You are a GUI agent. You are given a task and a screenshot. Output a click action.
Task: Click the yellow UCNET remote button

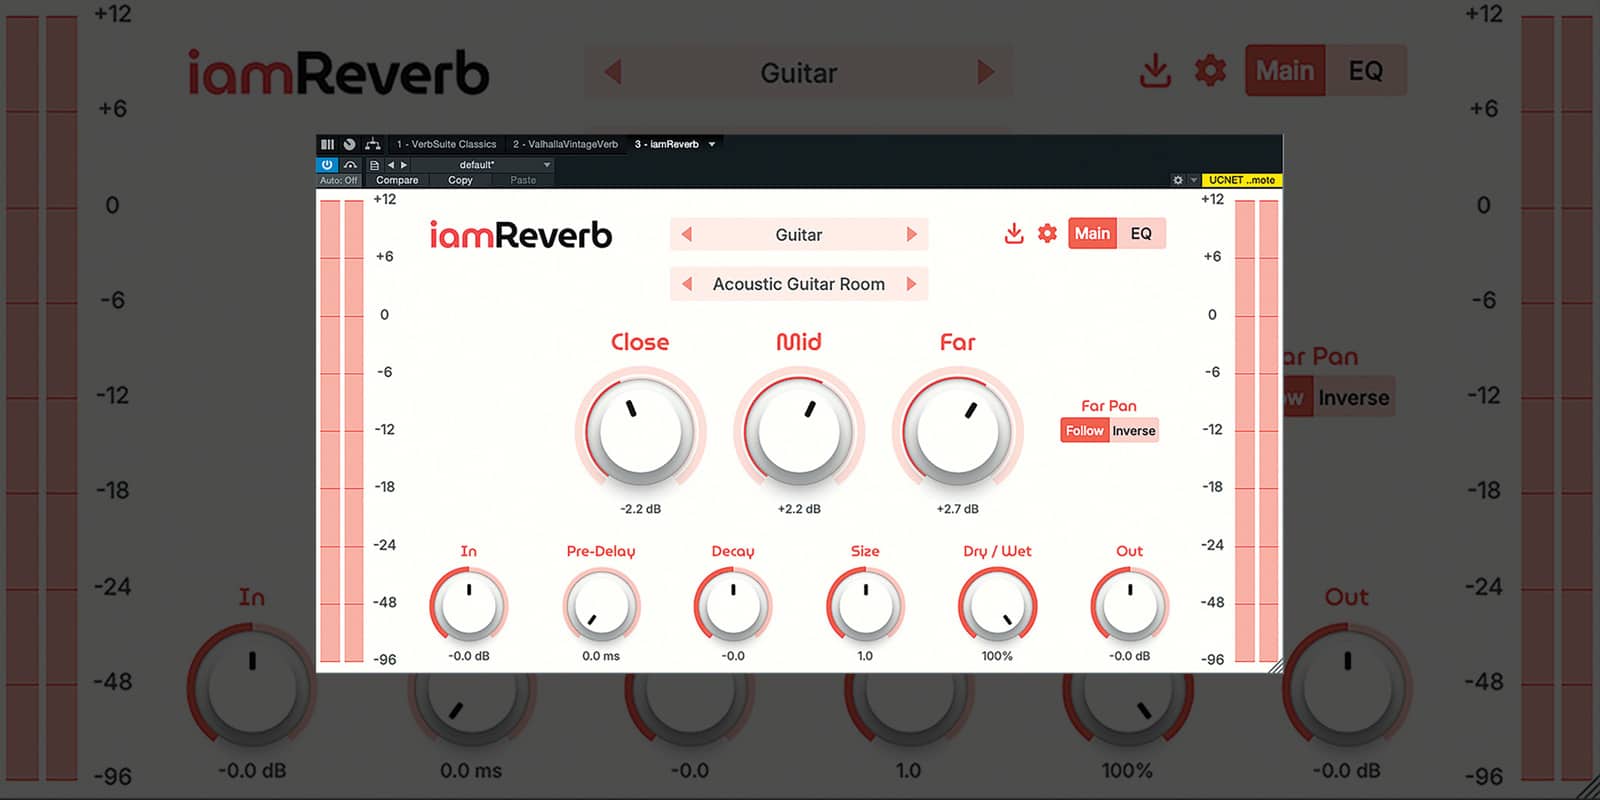[x=1242, y=180]
